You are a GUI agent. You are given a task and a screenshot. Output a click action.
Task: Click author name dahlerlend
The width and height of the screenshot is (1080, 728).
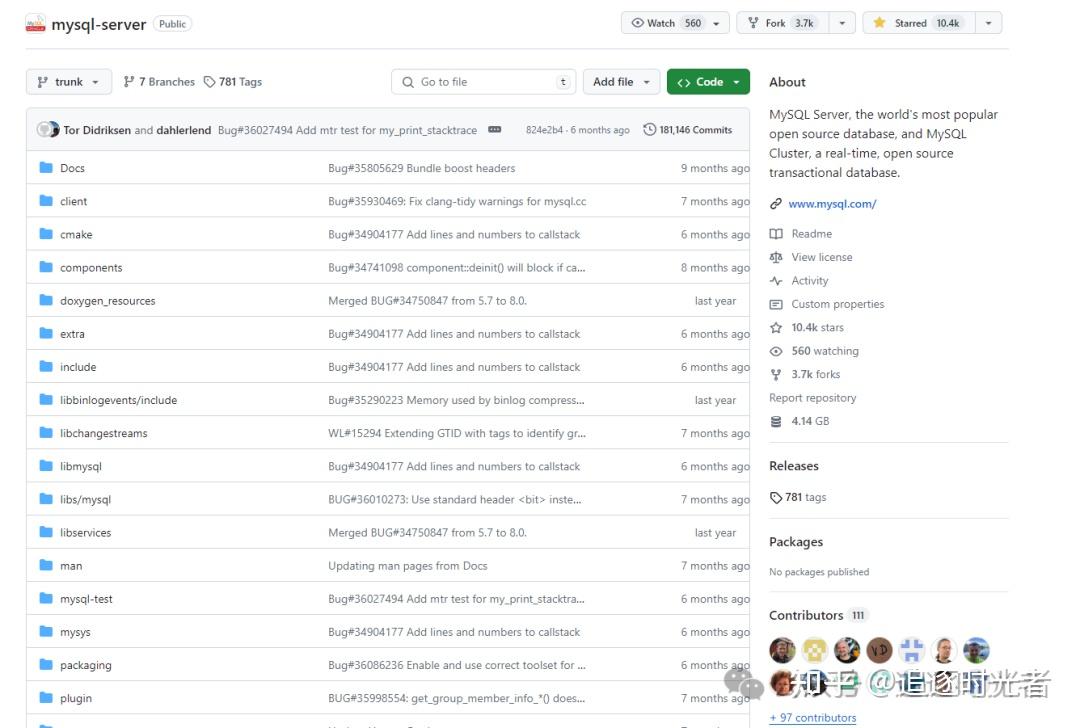click(x=183, y=130)
